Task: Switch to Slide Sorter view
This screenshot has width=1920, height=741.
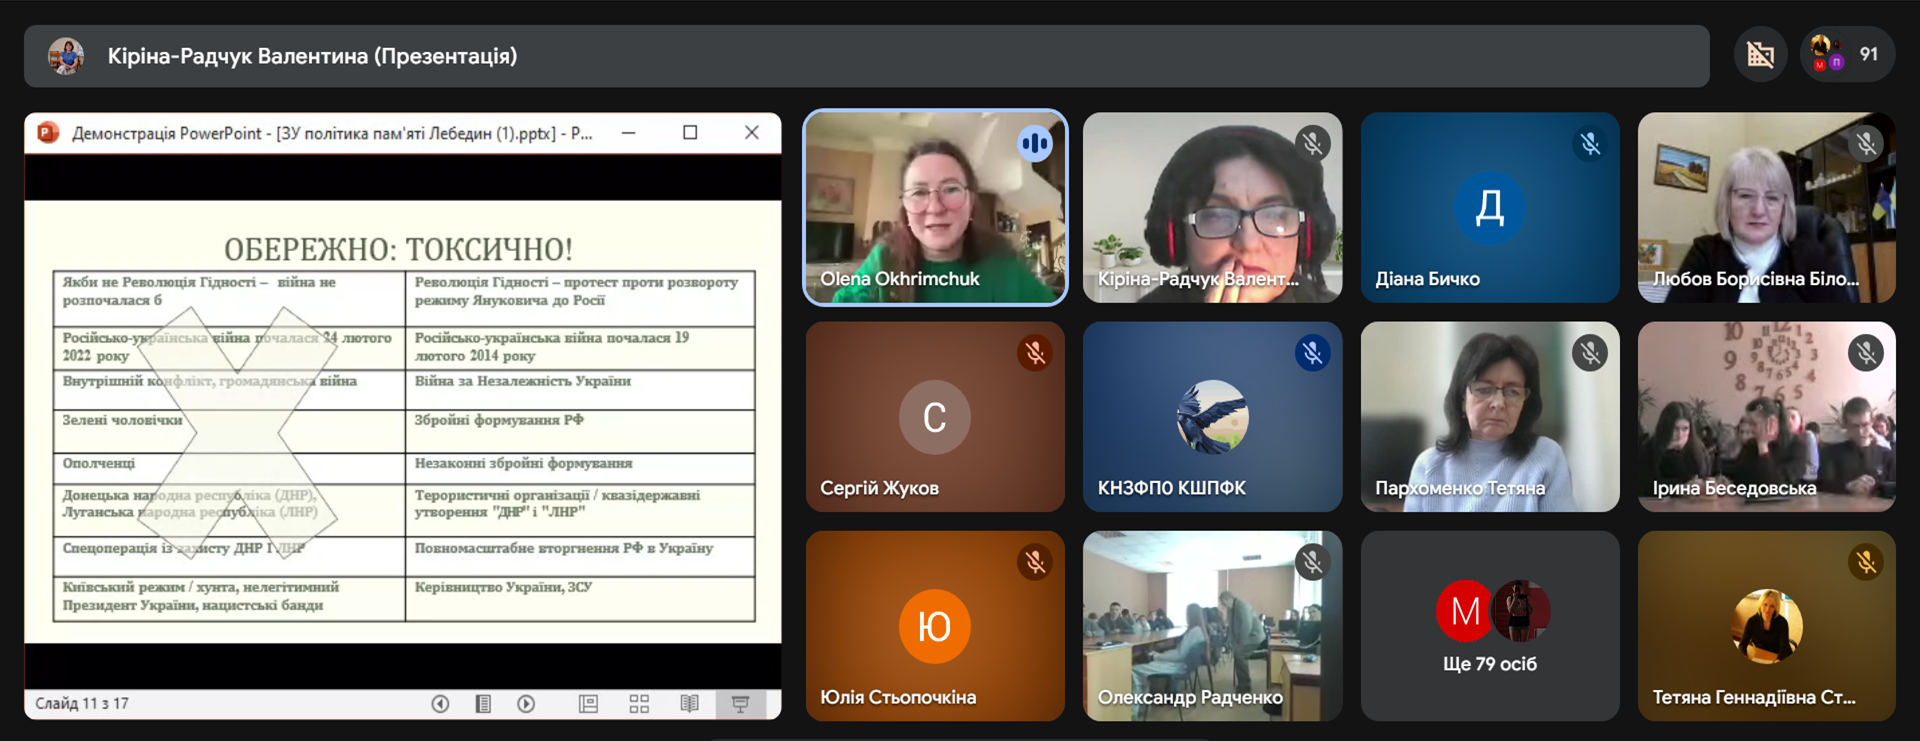Action: (x=639, y=704)
